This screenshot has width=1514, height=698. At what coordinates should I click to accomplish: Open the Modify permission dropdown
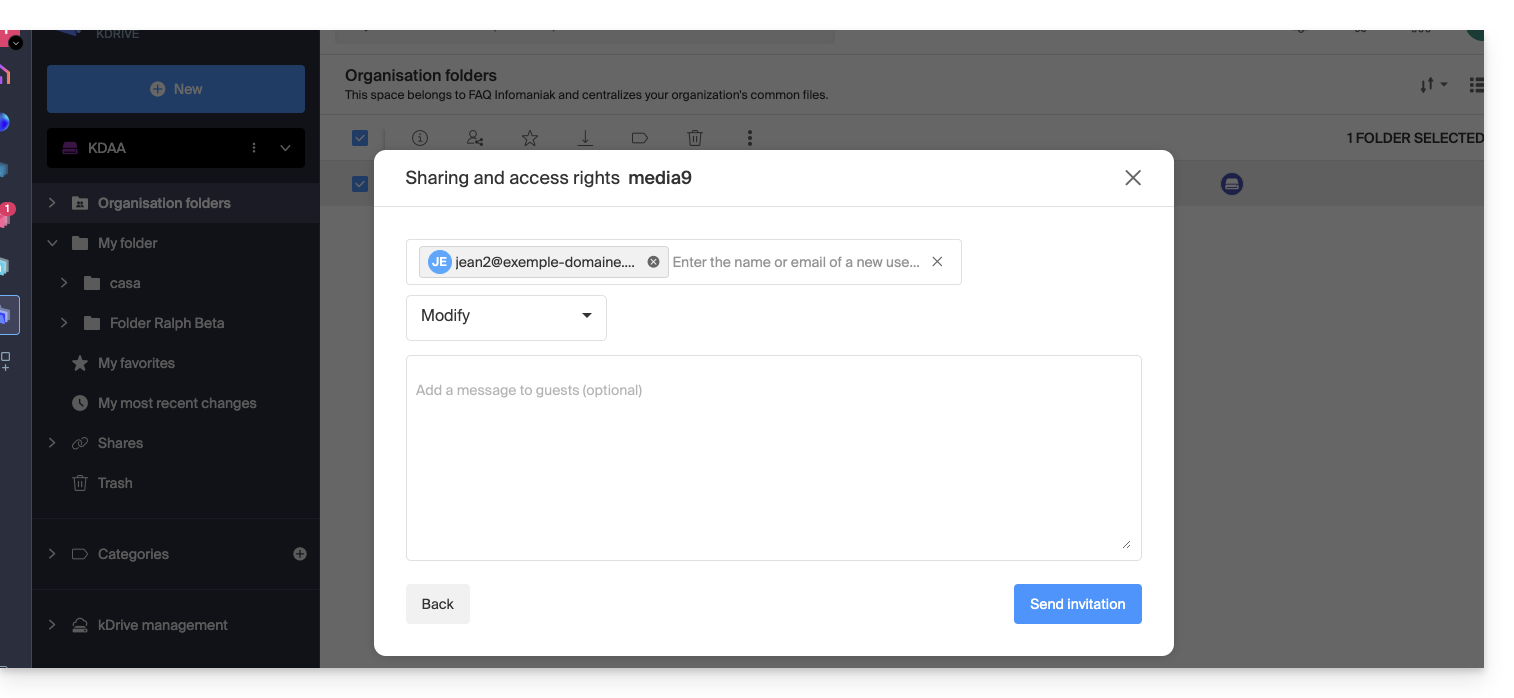point(506,316)
